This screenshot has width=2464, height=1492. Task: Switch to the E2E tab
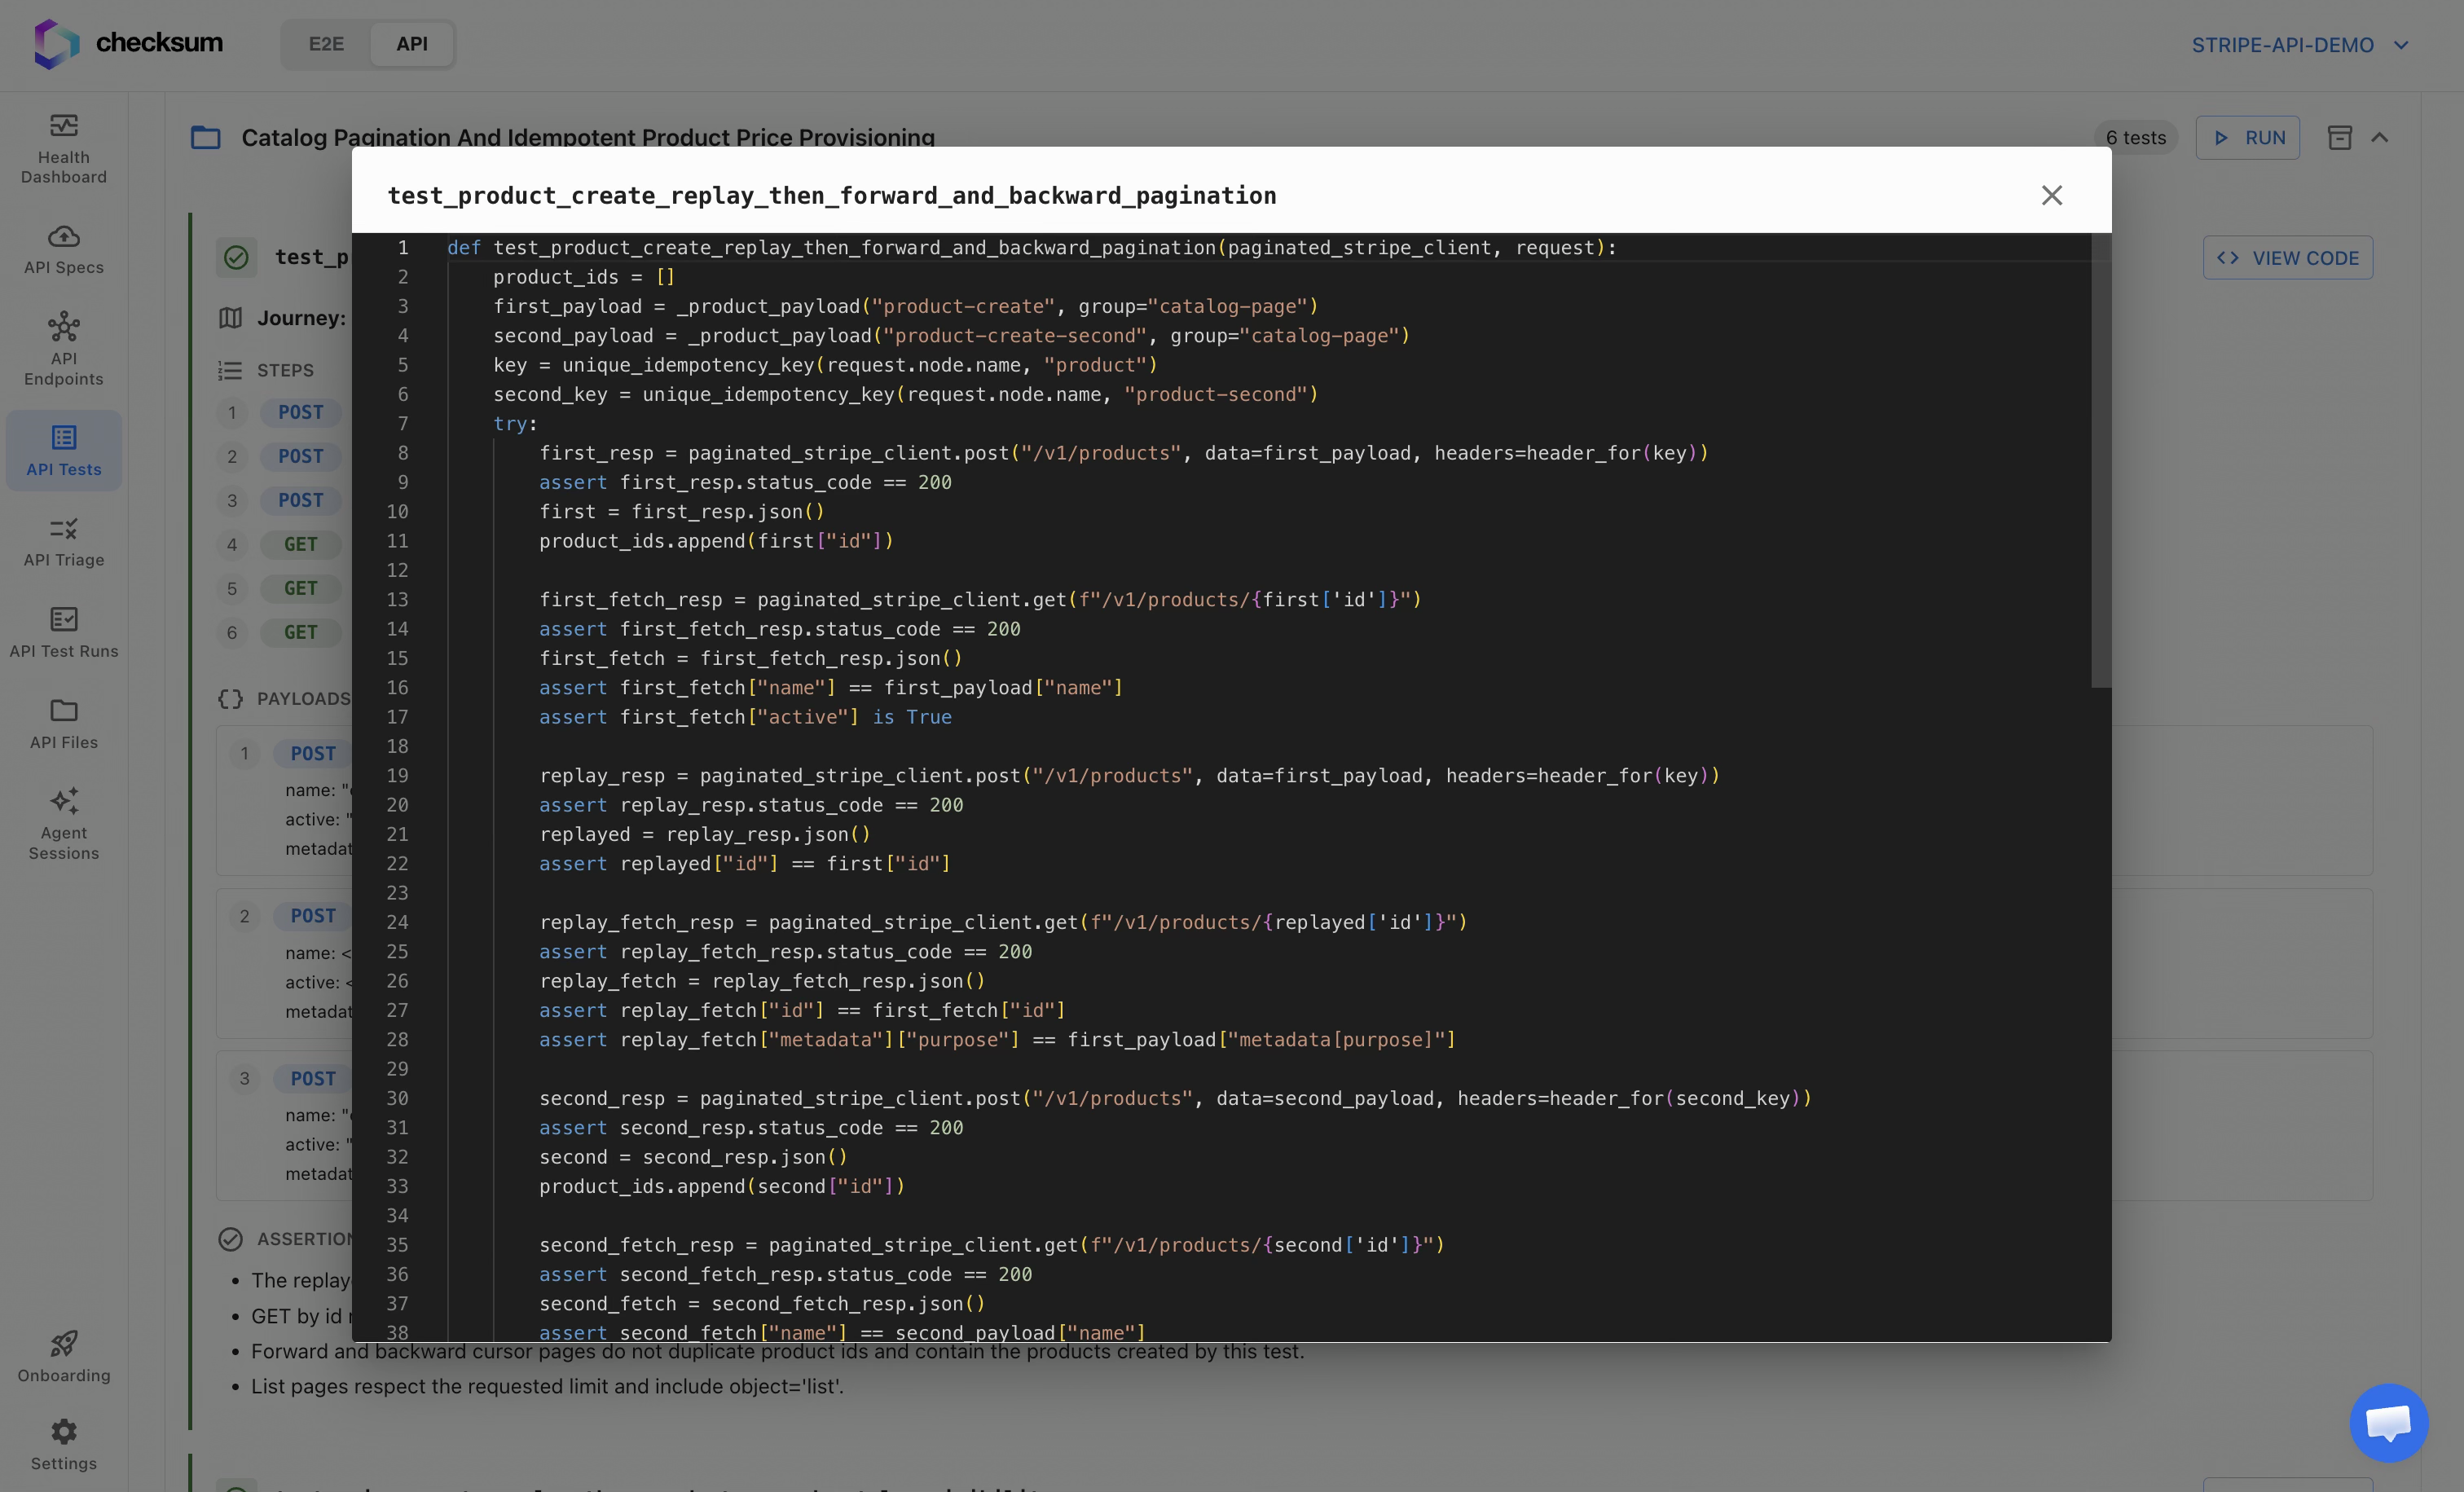tap(326, 44)
